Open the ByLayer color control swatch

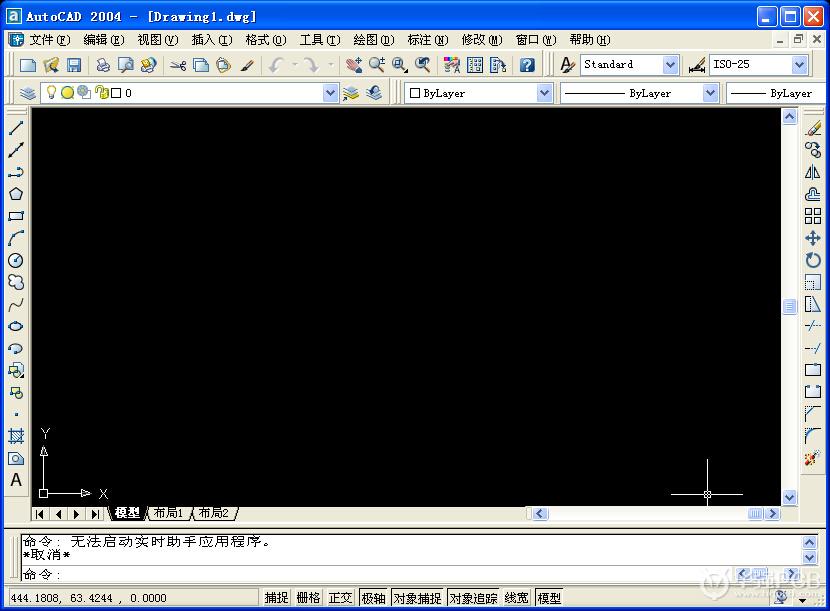(479, 93)
